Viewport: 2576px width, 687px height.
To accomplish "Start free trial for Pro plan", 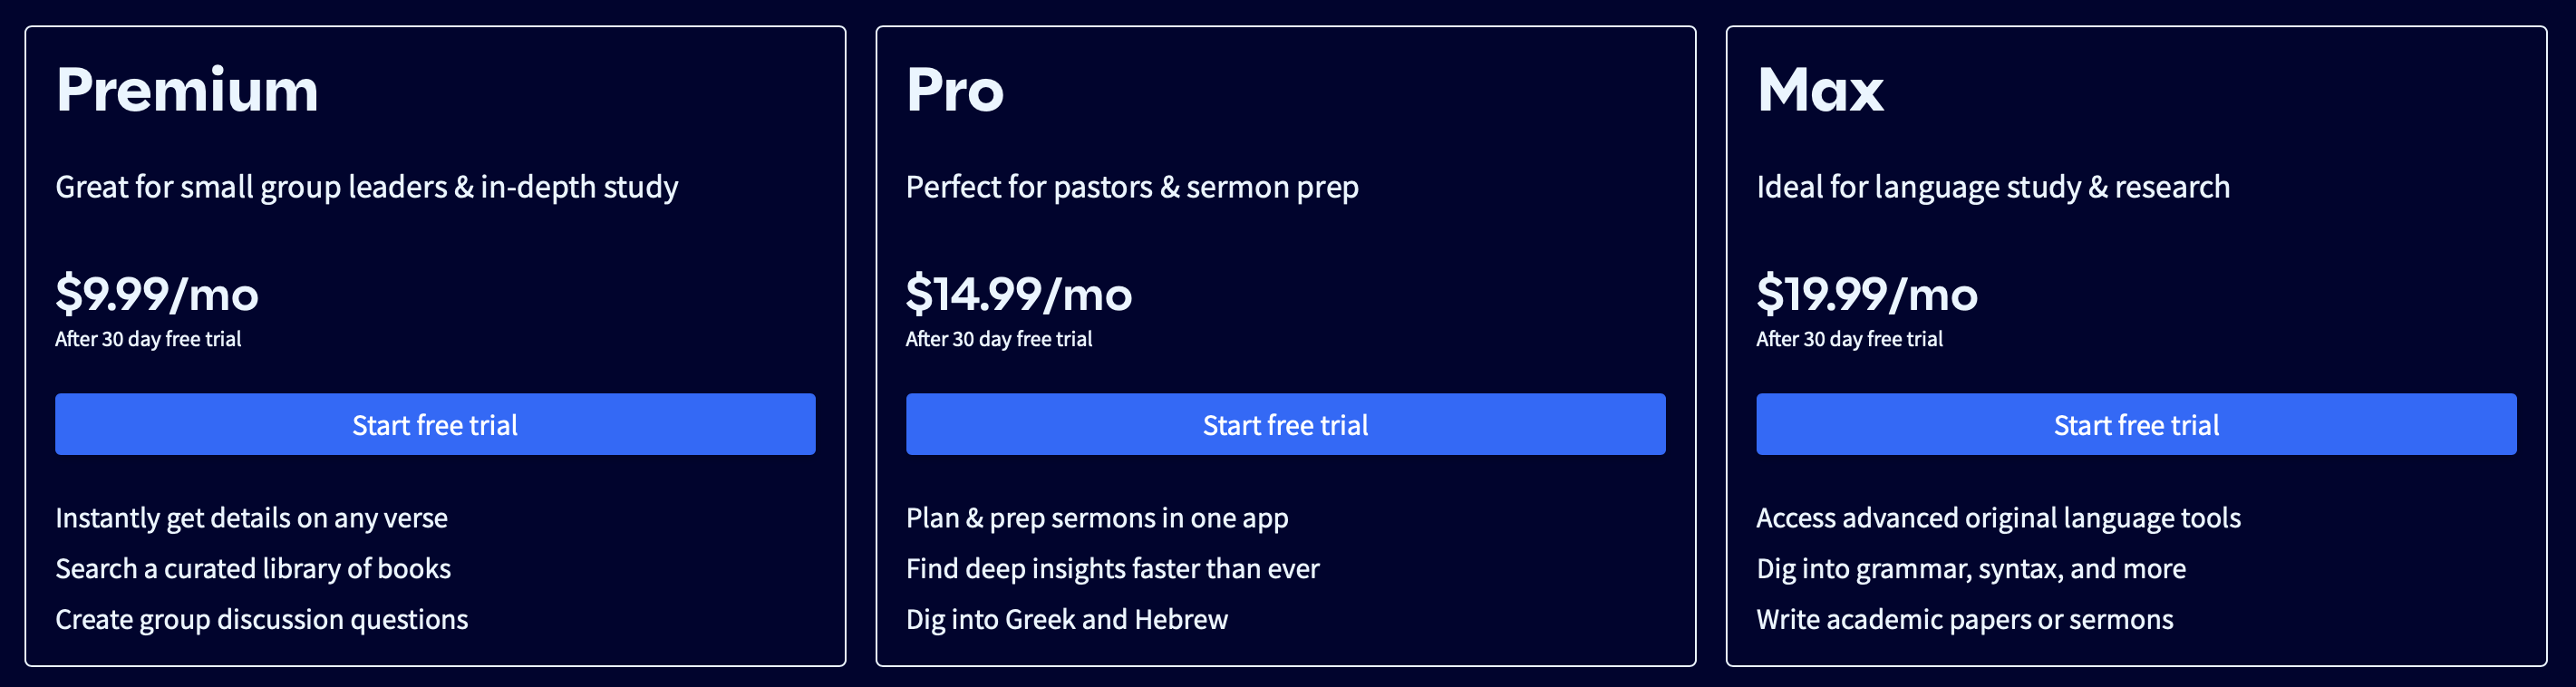I will coord(1285,425).
